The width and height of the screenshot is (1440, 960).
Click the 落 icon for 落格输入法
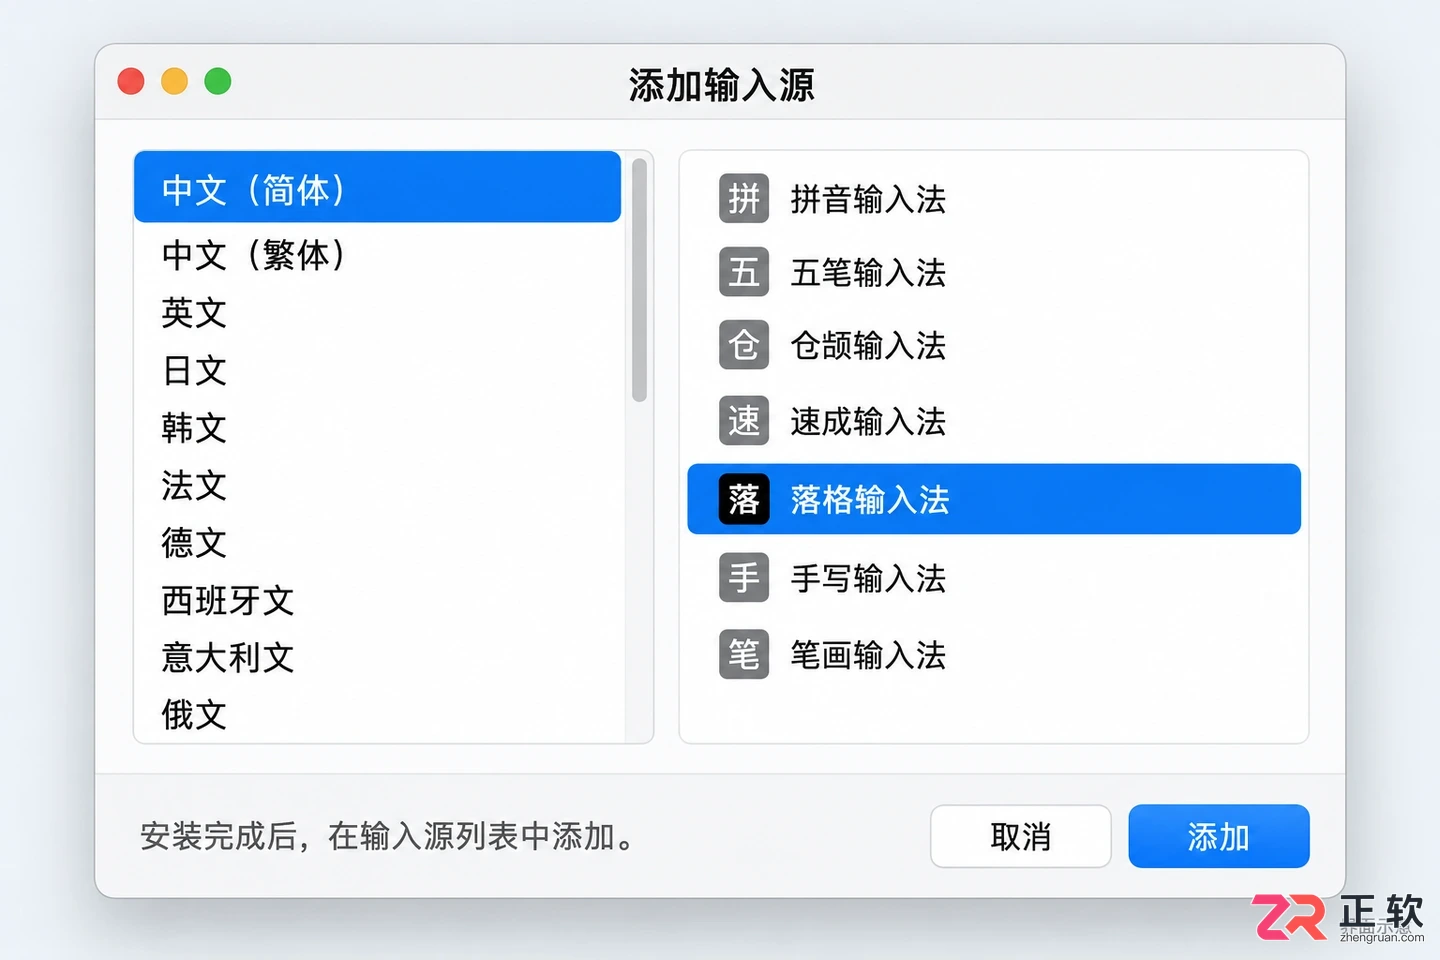click(x=744, y=499)
